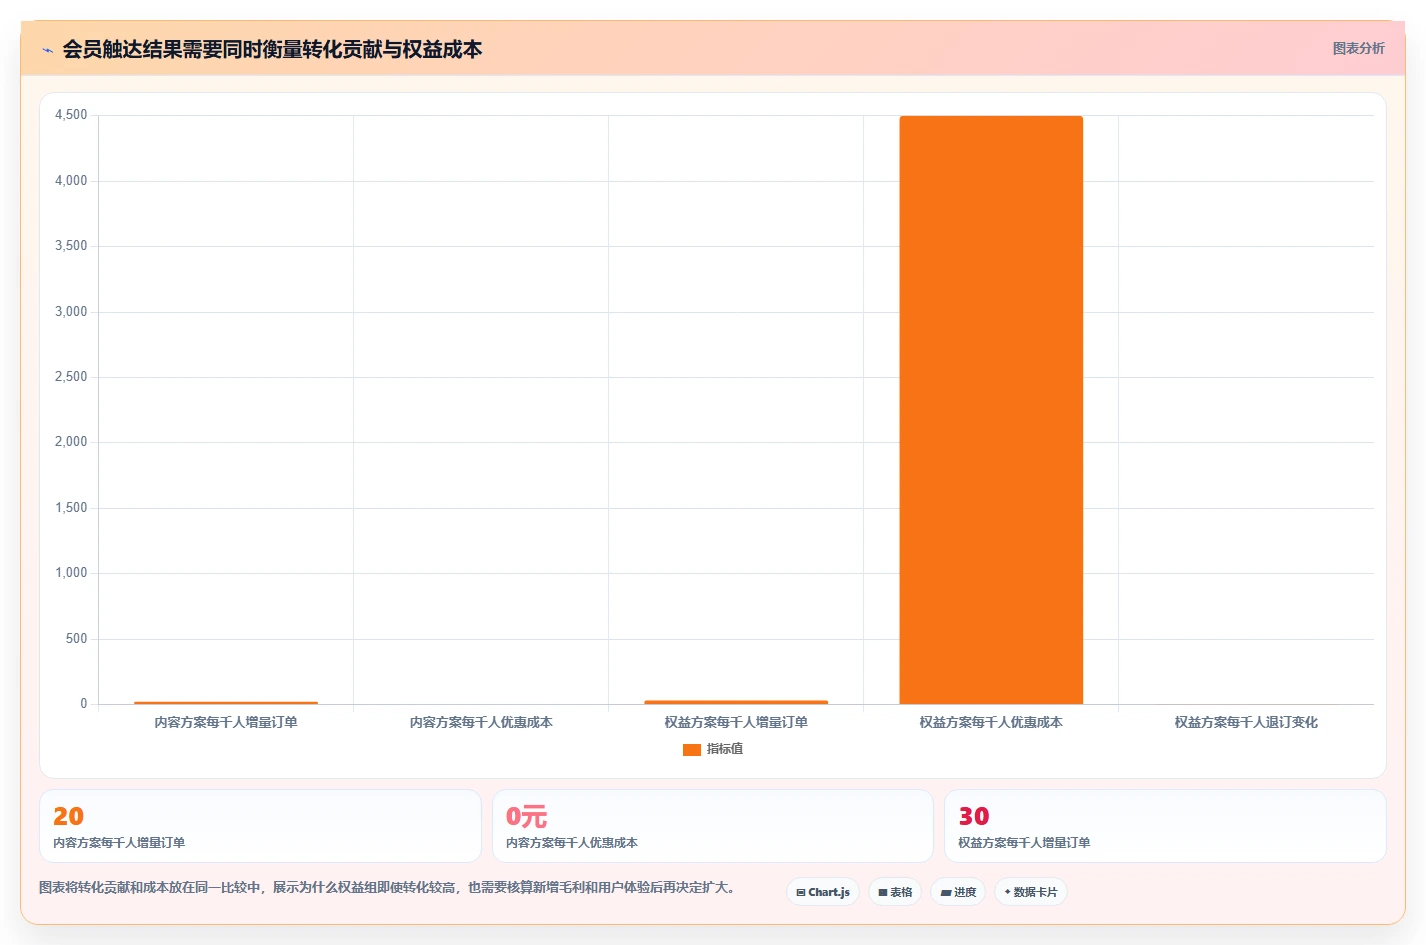Screen dimensions: 1426x945
Task: Click the data card showing value 30
Action: 1165,826
